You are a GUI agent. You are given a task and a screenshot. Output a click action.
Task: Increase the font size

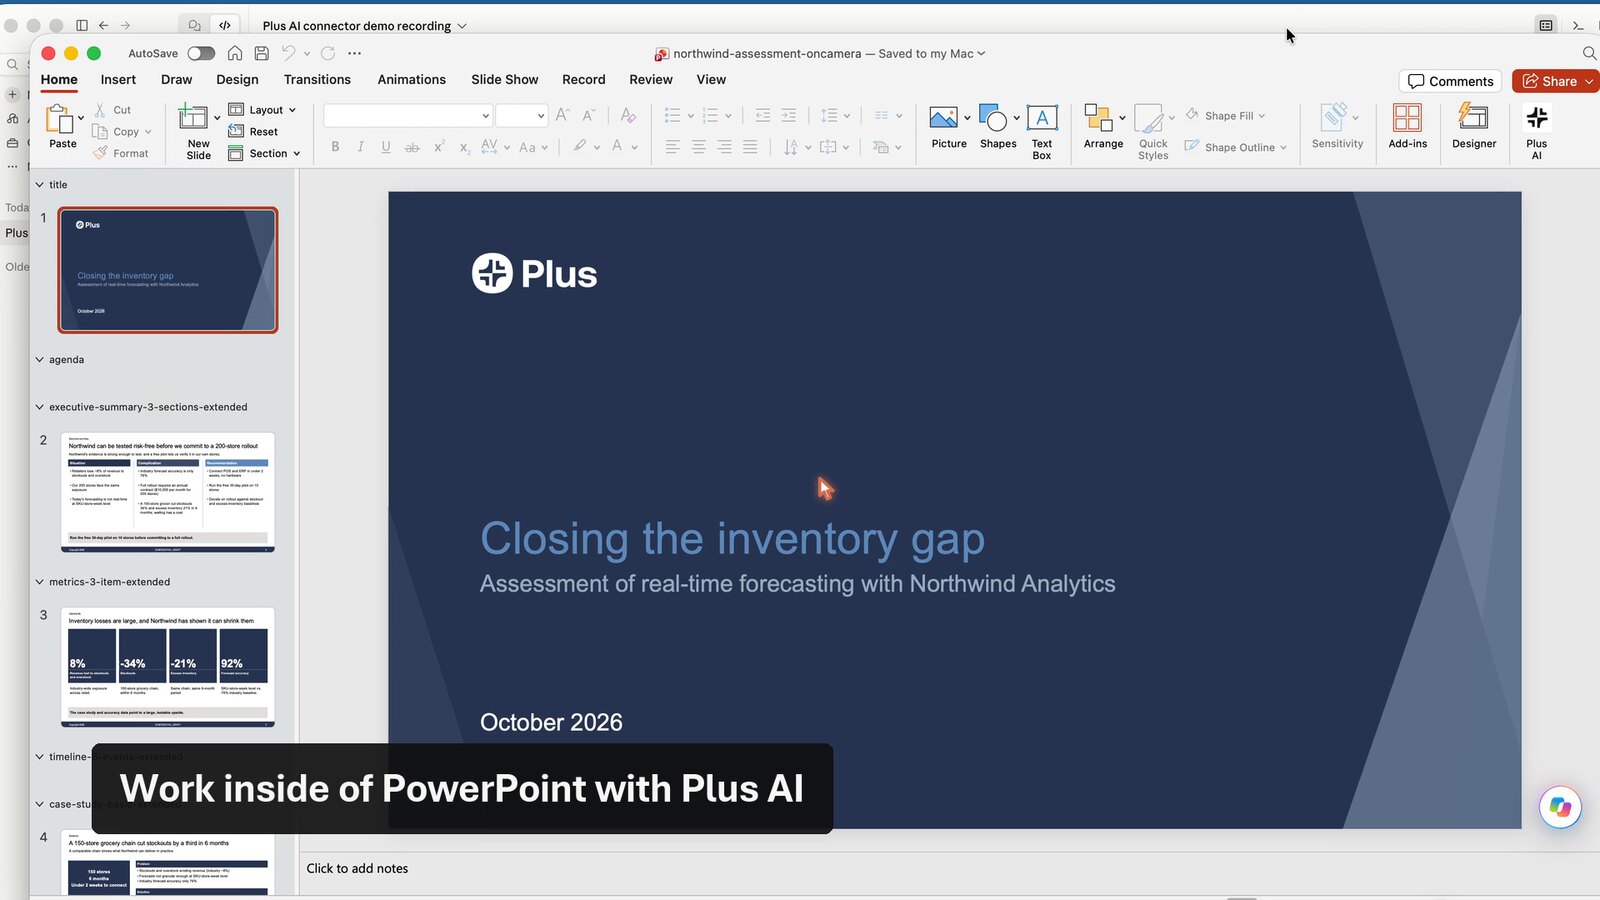click(x=563, y=115)
